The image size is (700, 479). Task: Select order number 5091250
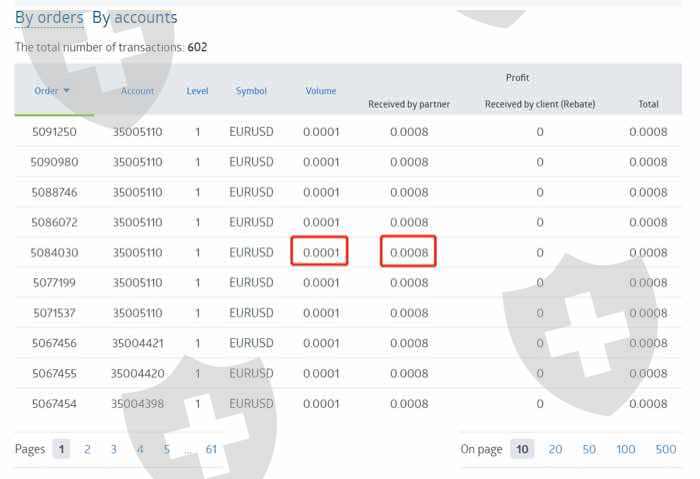[x=54, y=132]
